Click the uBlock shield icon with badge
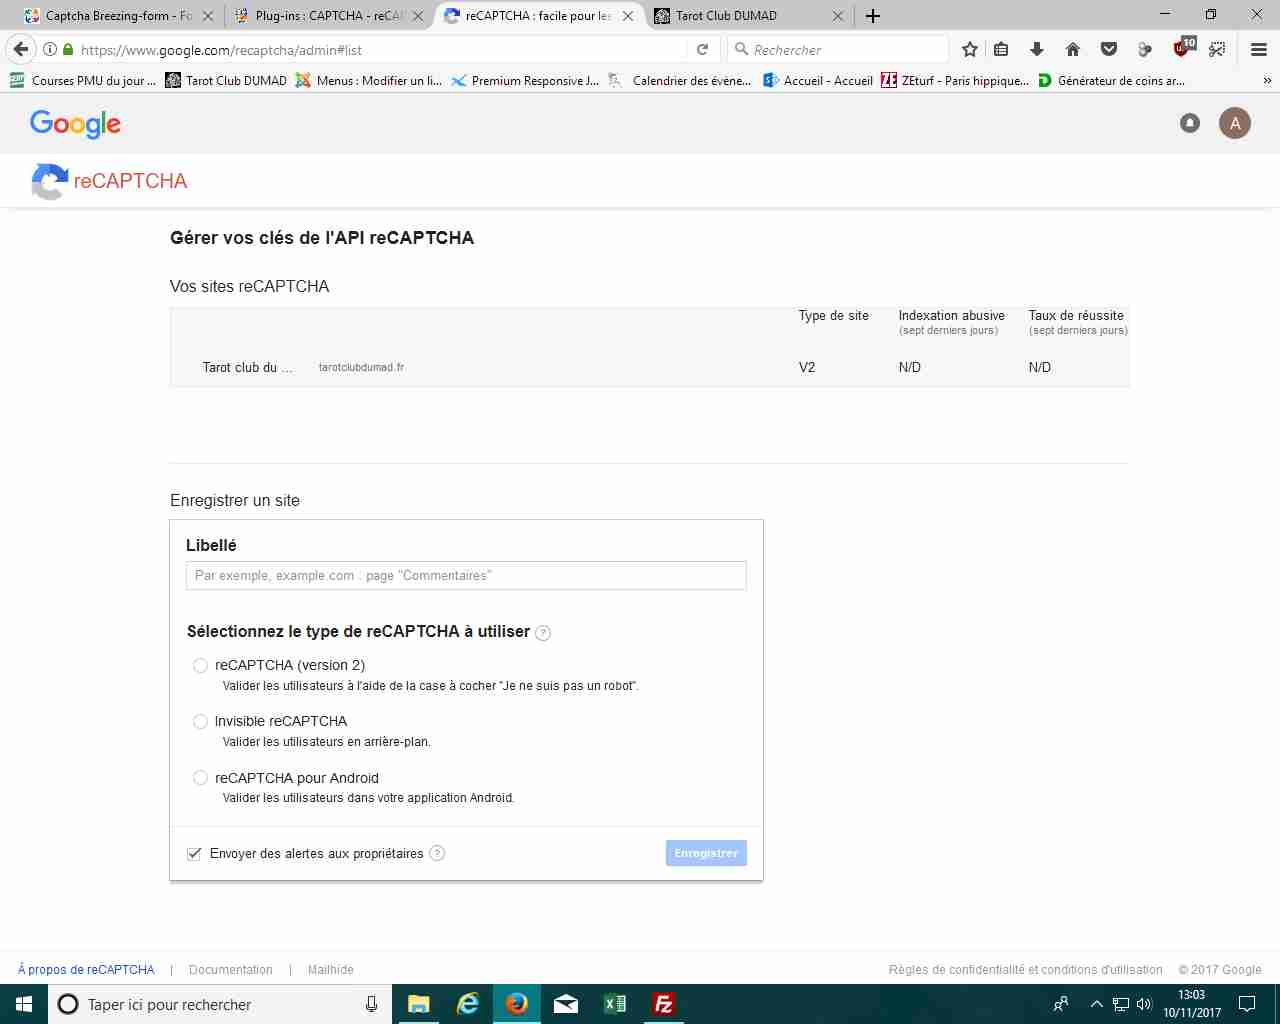Viewport: 1280px width, 1024px height. click(1183, 48)
